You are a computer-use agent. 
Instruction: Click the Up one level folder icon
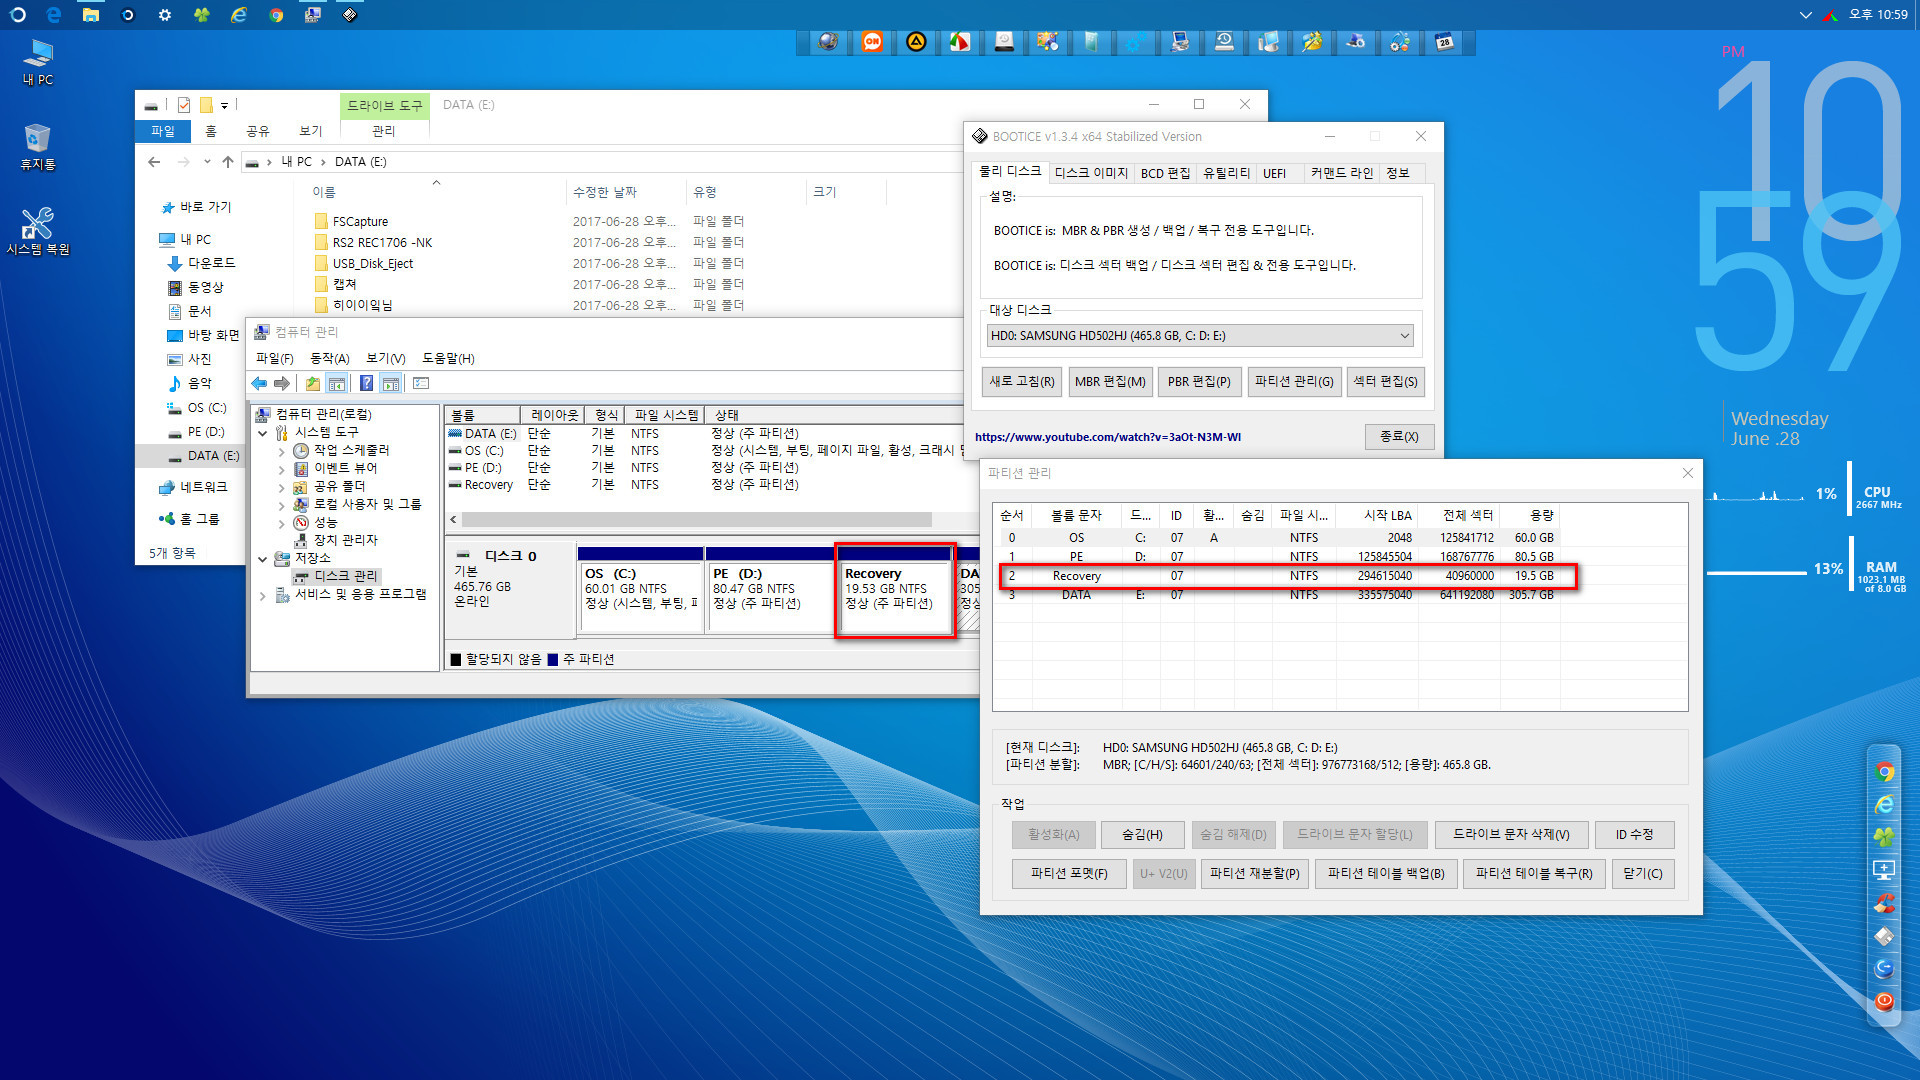coord(313,384)
